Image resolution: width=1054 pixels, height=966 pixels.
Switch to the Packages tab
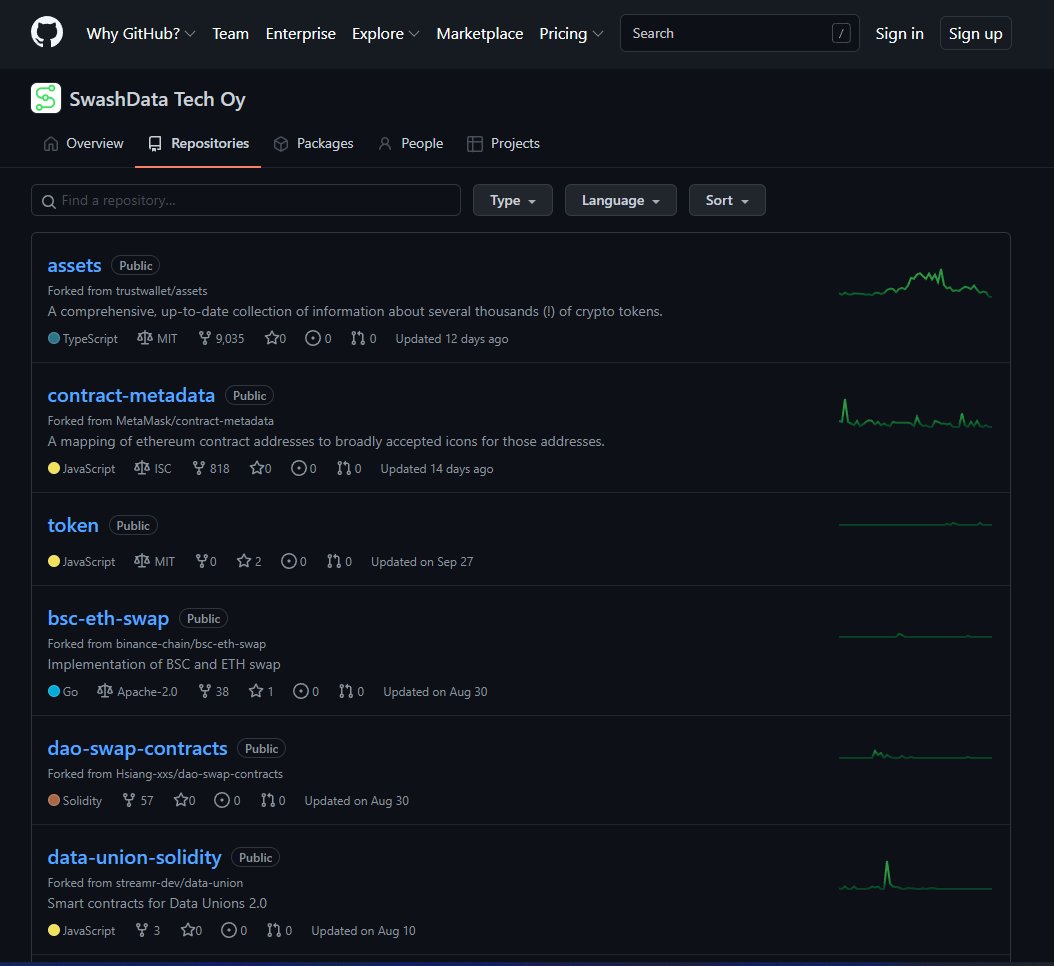pos(313,143)
